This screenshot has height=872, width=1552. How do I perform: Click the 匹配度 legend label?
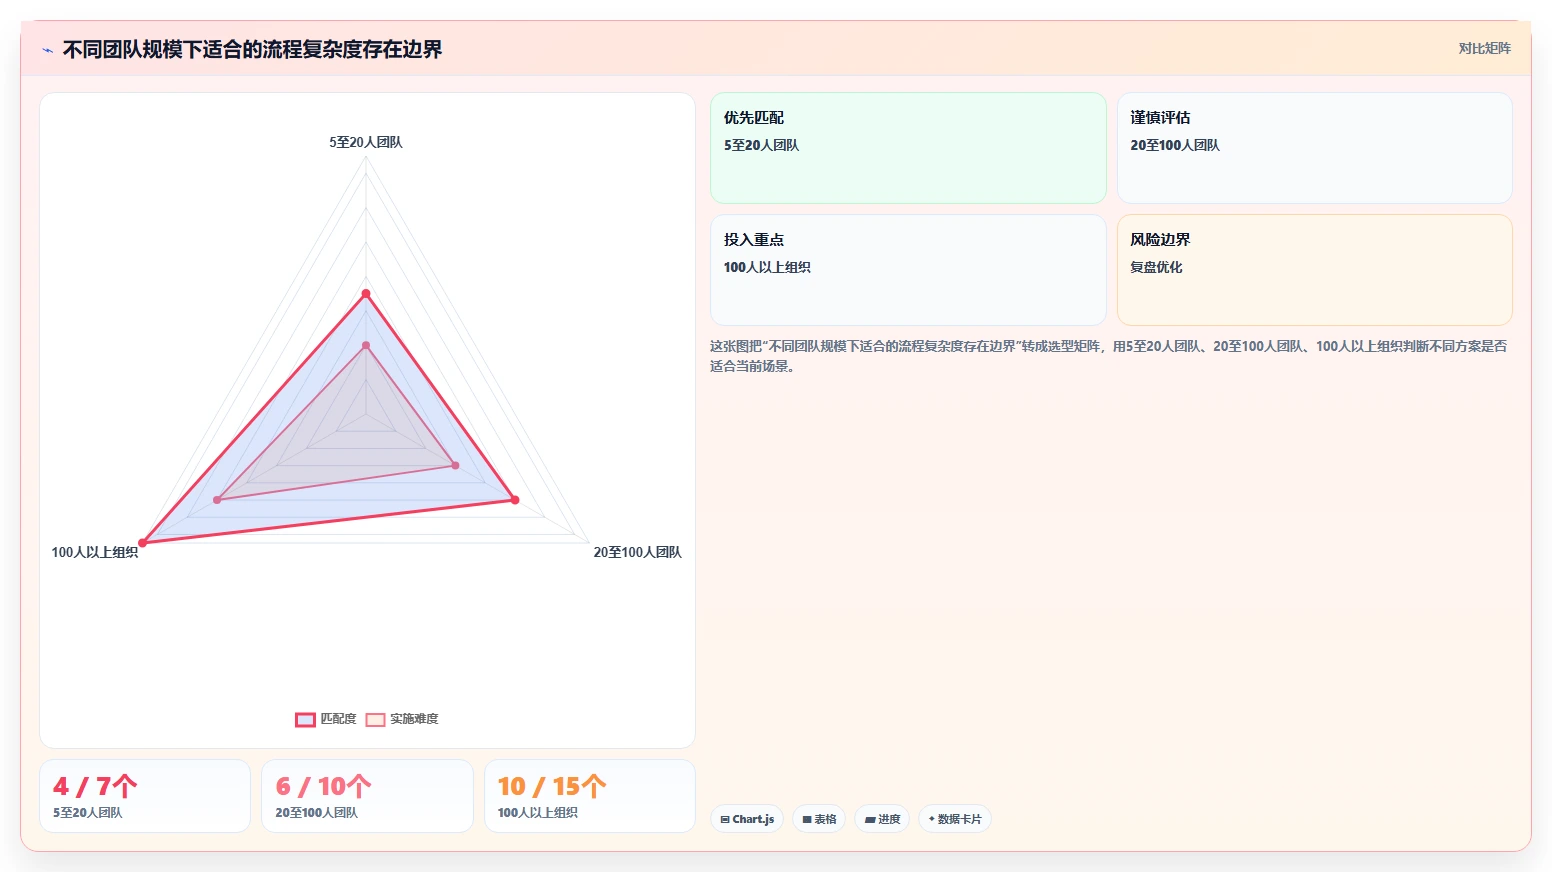pyautogui.click(x=338, y=719)
